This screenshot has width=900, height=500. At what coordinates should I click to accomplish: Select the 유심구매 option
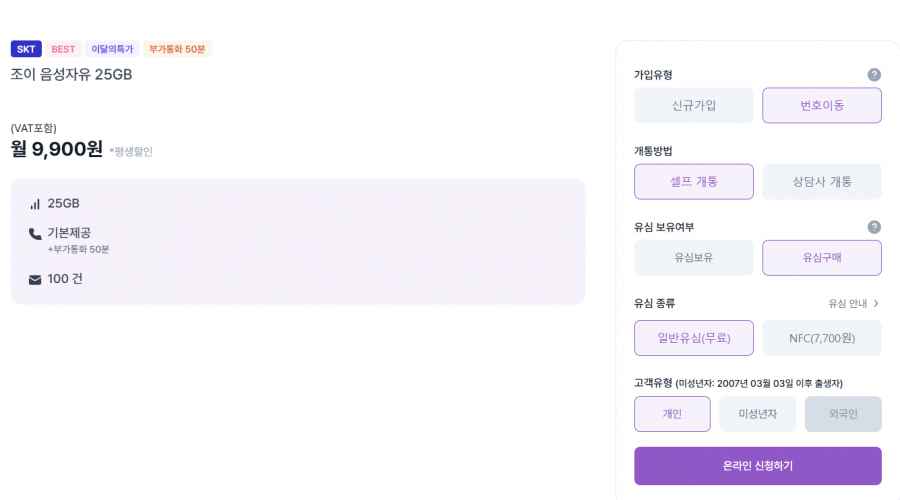pos(822,257)
